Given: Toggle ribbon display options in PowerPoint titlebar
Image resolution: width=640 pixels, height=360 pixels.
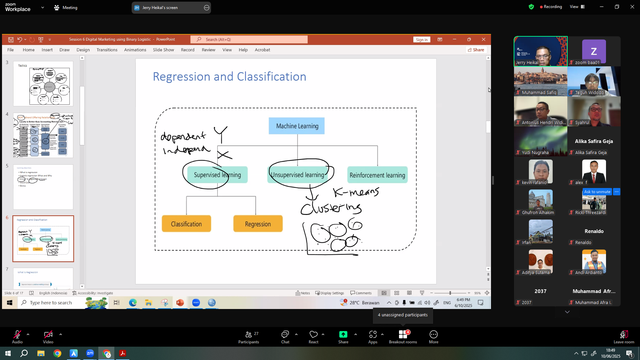Looking at the screenshot, I should (440, 40).
